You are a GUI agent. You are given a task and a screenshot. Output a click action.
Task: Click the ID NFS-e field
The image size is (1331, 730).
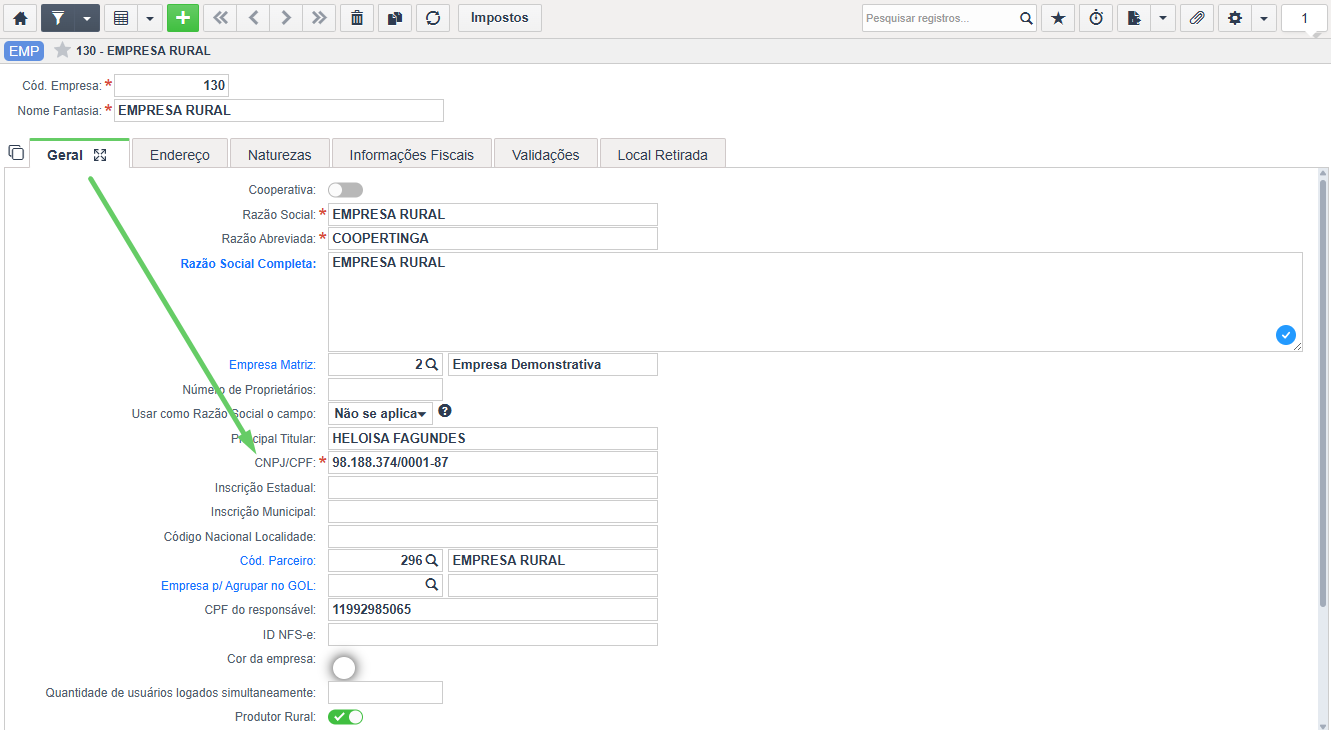coord(493,634)
